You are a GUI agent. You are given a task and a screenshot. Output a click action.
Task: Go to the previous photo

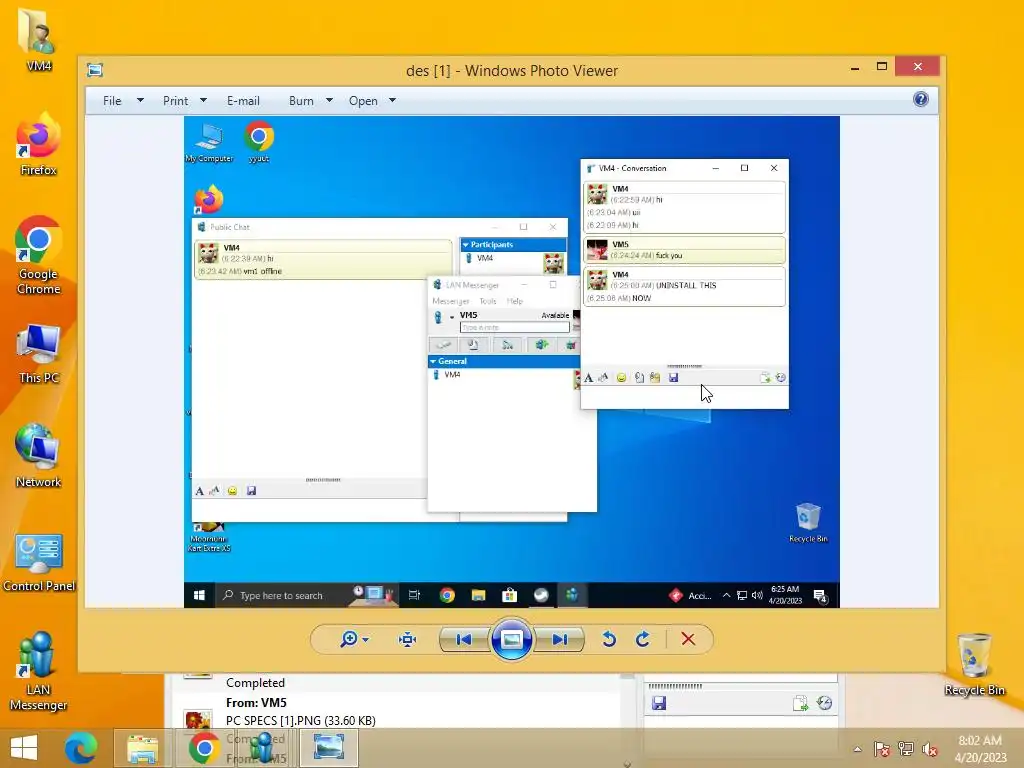(x=464, y=639)
